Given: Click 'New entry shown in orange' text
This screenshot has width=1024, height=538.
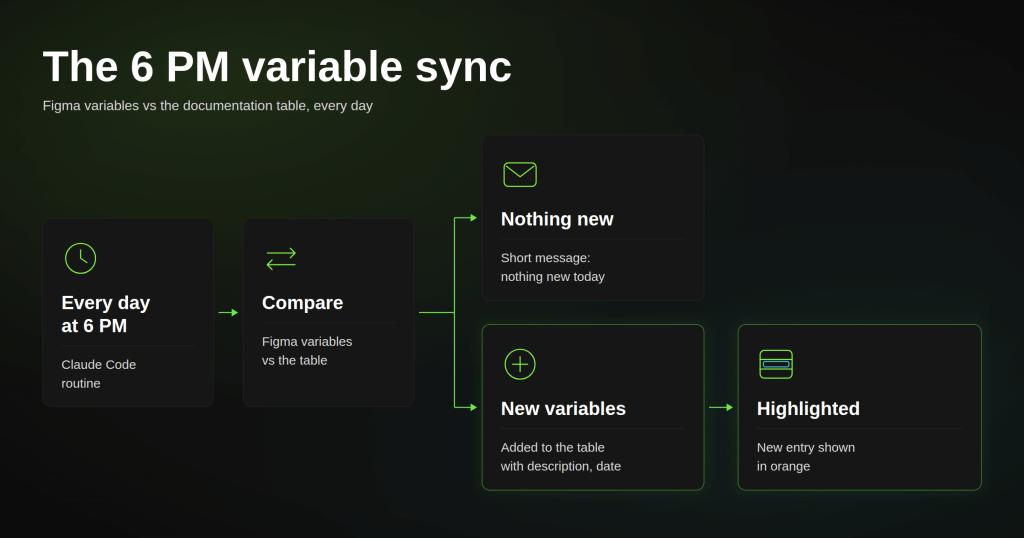Looking at the screenshot, I should tap(805, 457).
